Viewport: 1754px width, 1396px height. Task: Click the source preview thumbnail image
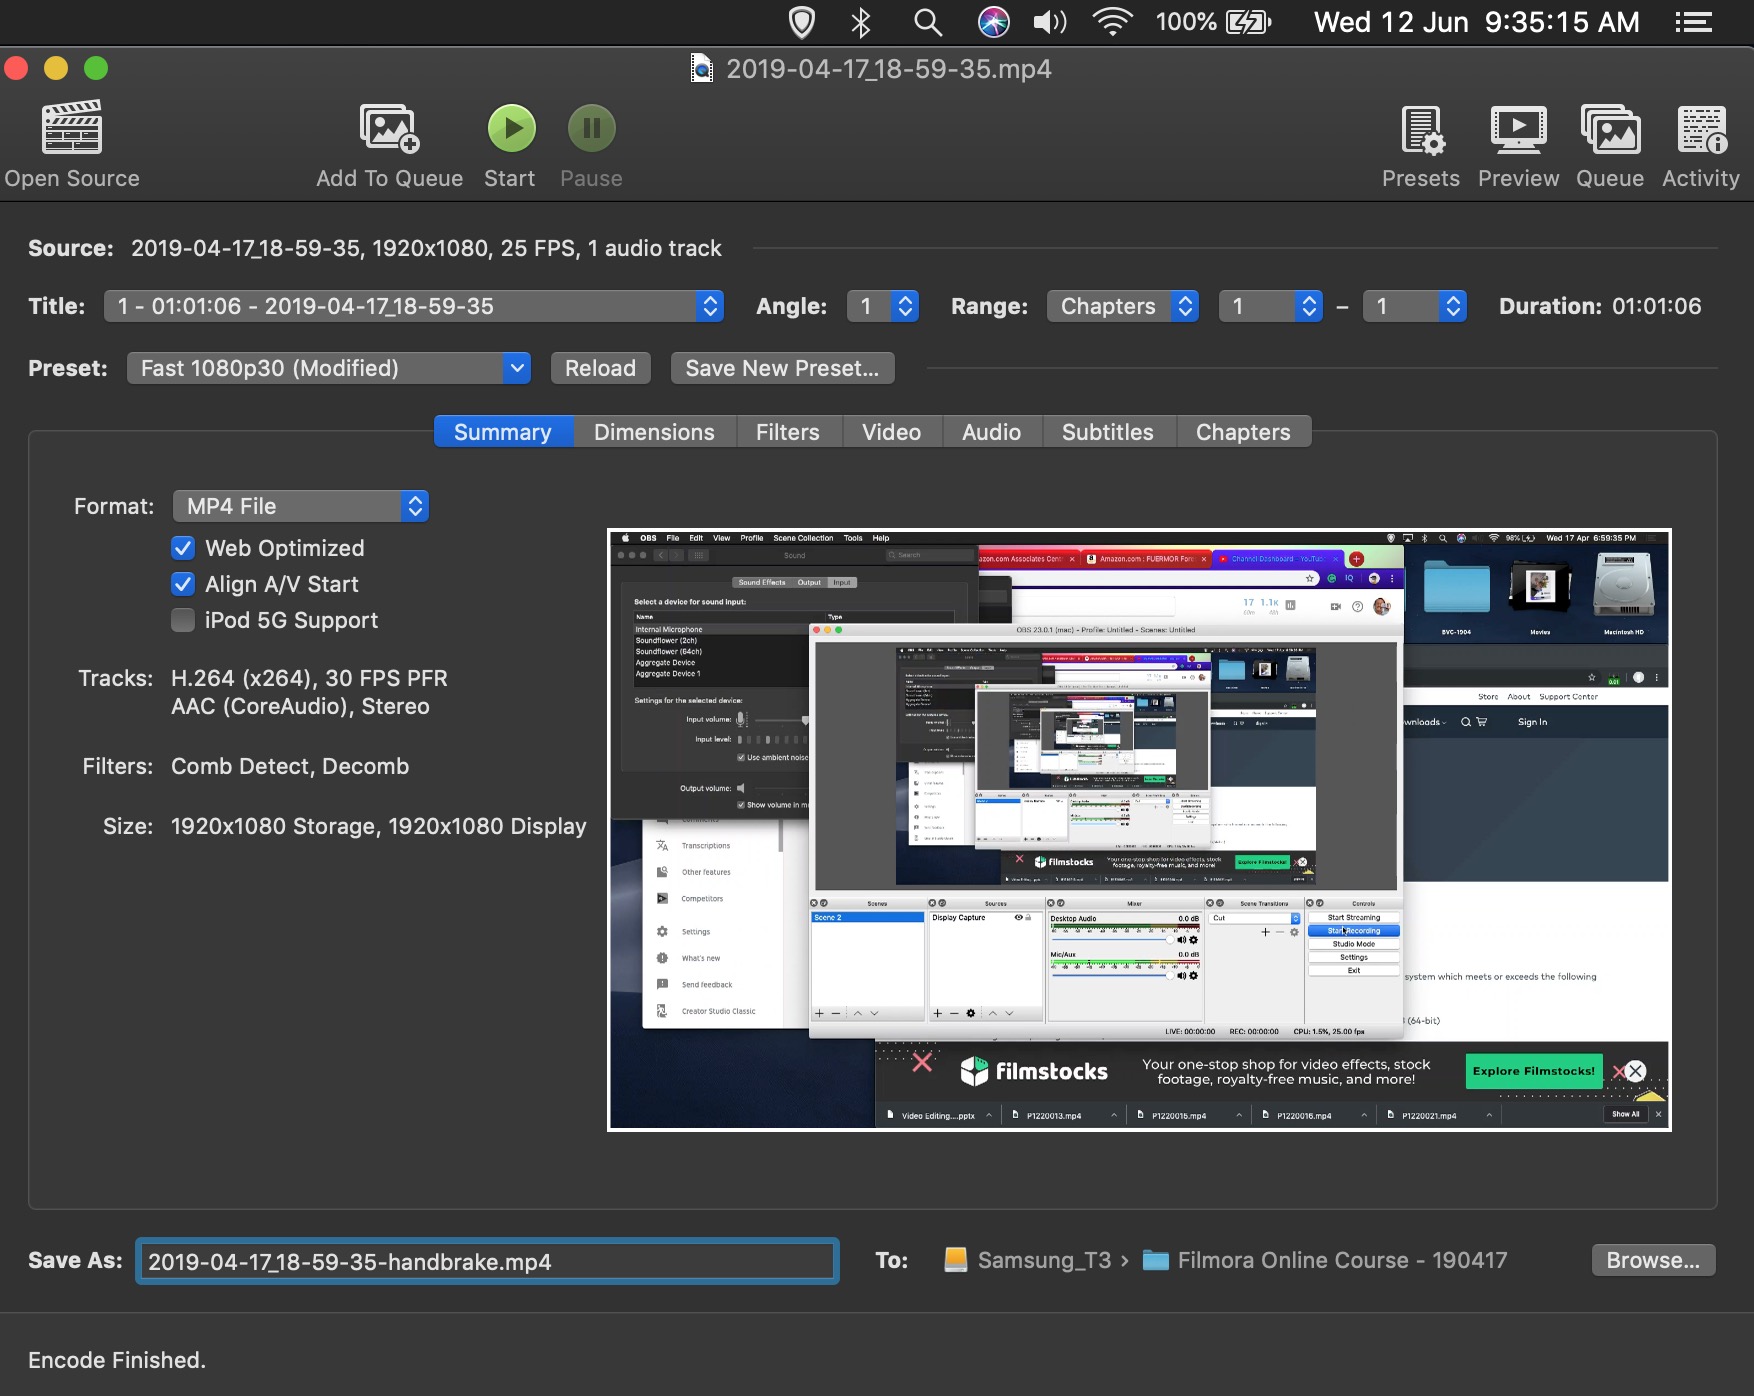point(1139,830)
